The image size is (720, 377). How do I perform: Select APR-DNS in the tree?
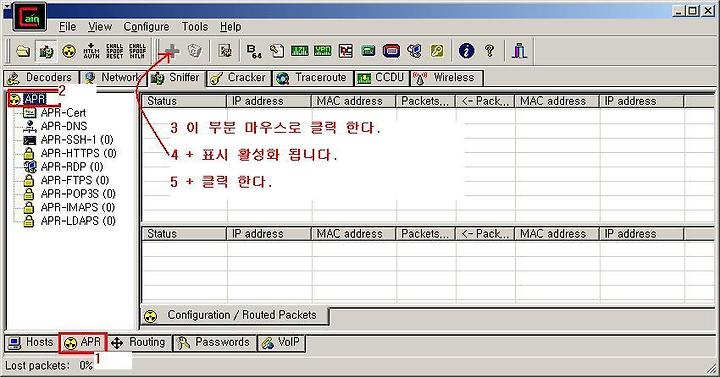[64, 126]
